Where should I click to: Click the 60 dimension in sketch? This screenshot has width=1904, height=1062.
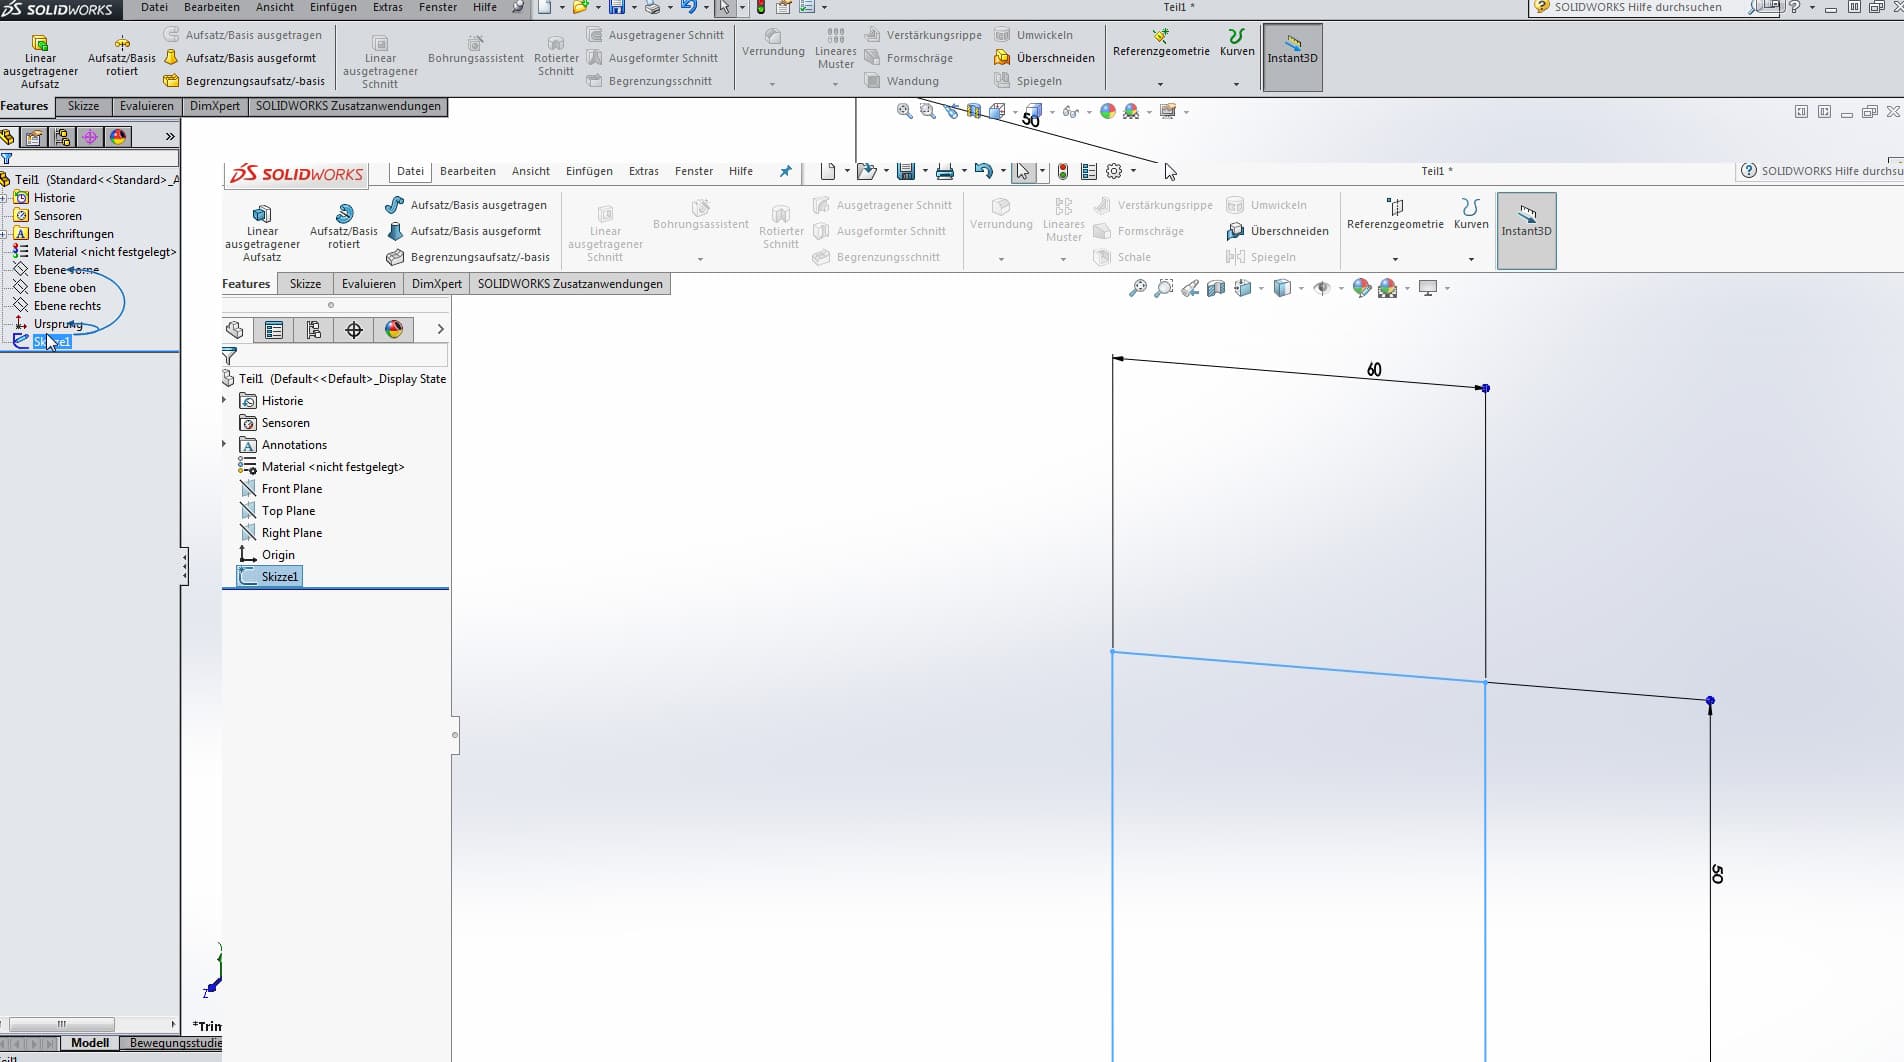1374,370
